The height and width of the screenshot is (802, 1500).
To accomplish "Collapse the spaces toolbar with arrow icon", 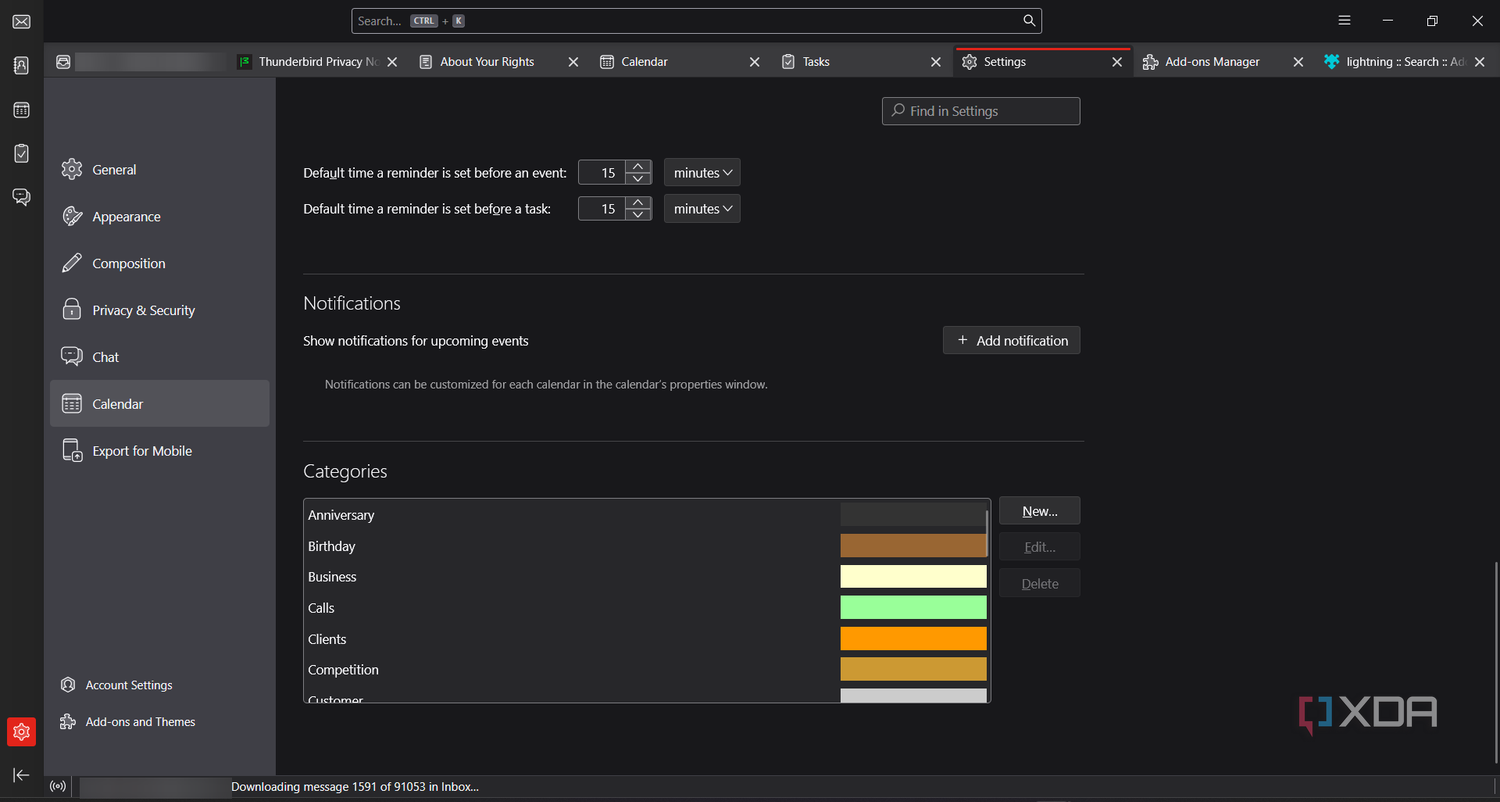I will pyautogui.click(x=21, y=775).
